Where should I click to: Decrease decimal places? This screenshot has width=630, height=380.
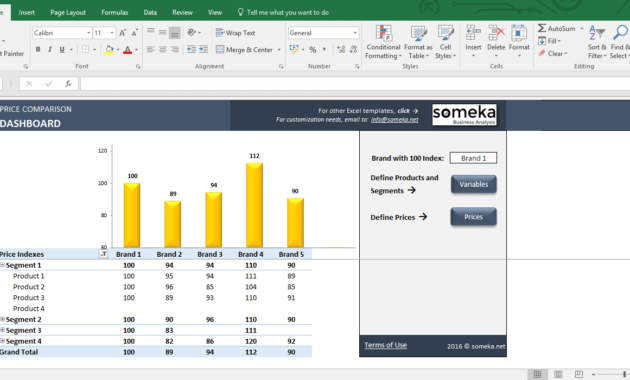tap(353, 50)
